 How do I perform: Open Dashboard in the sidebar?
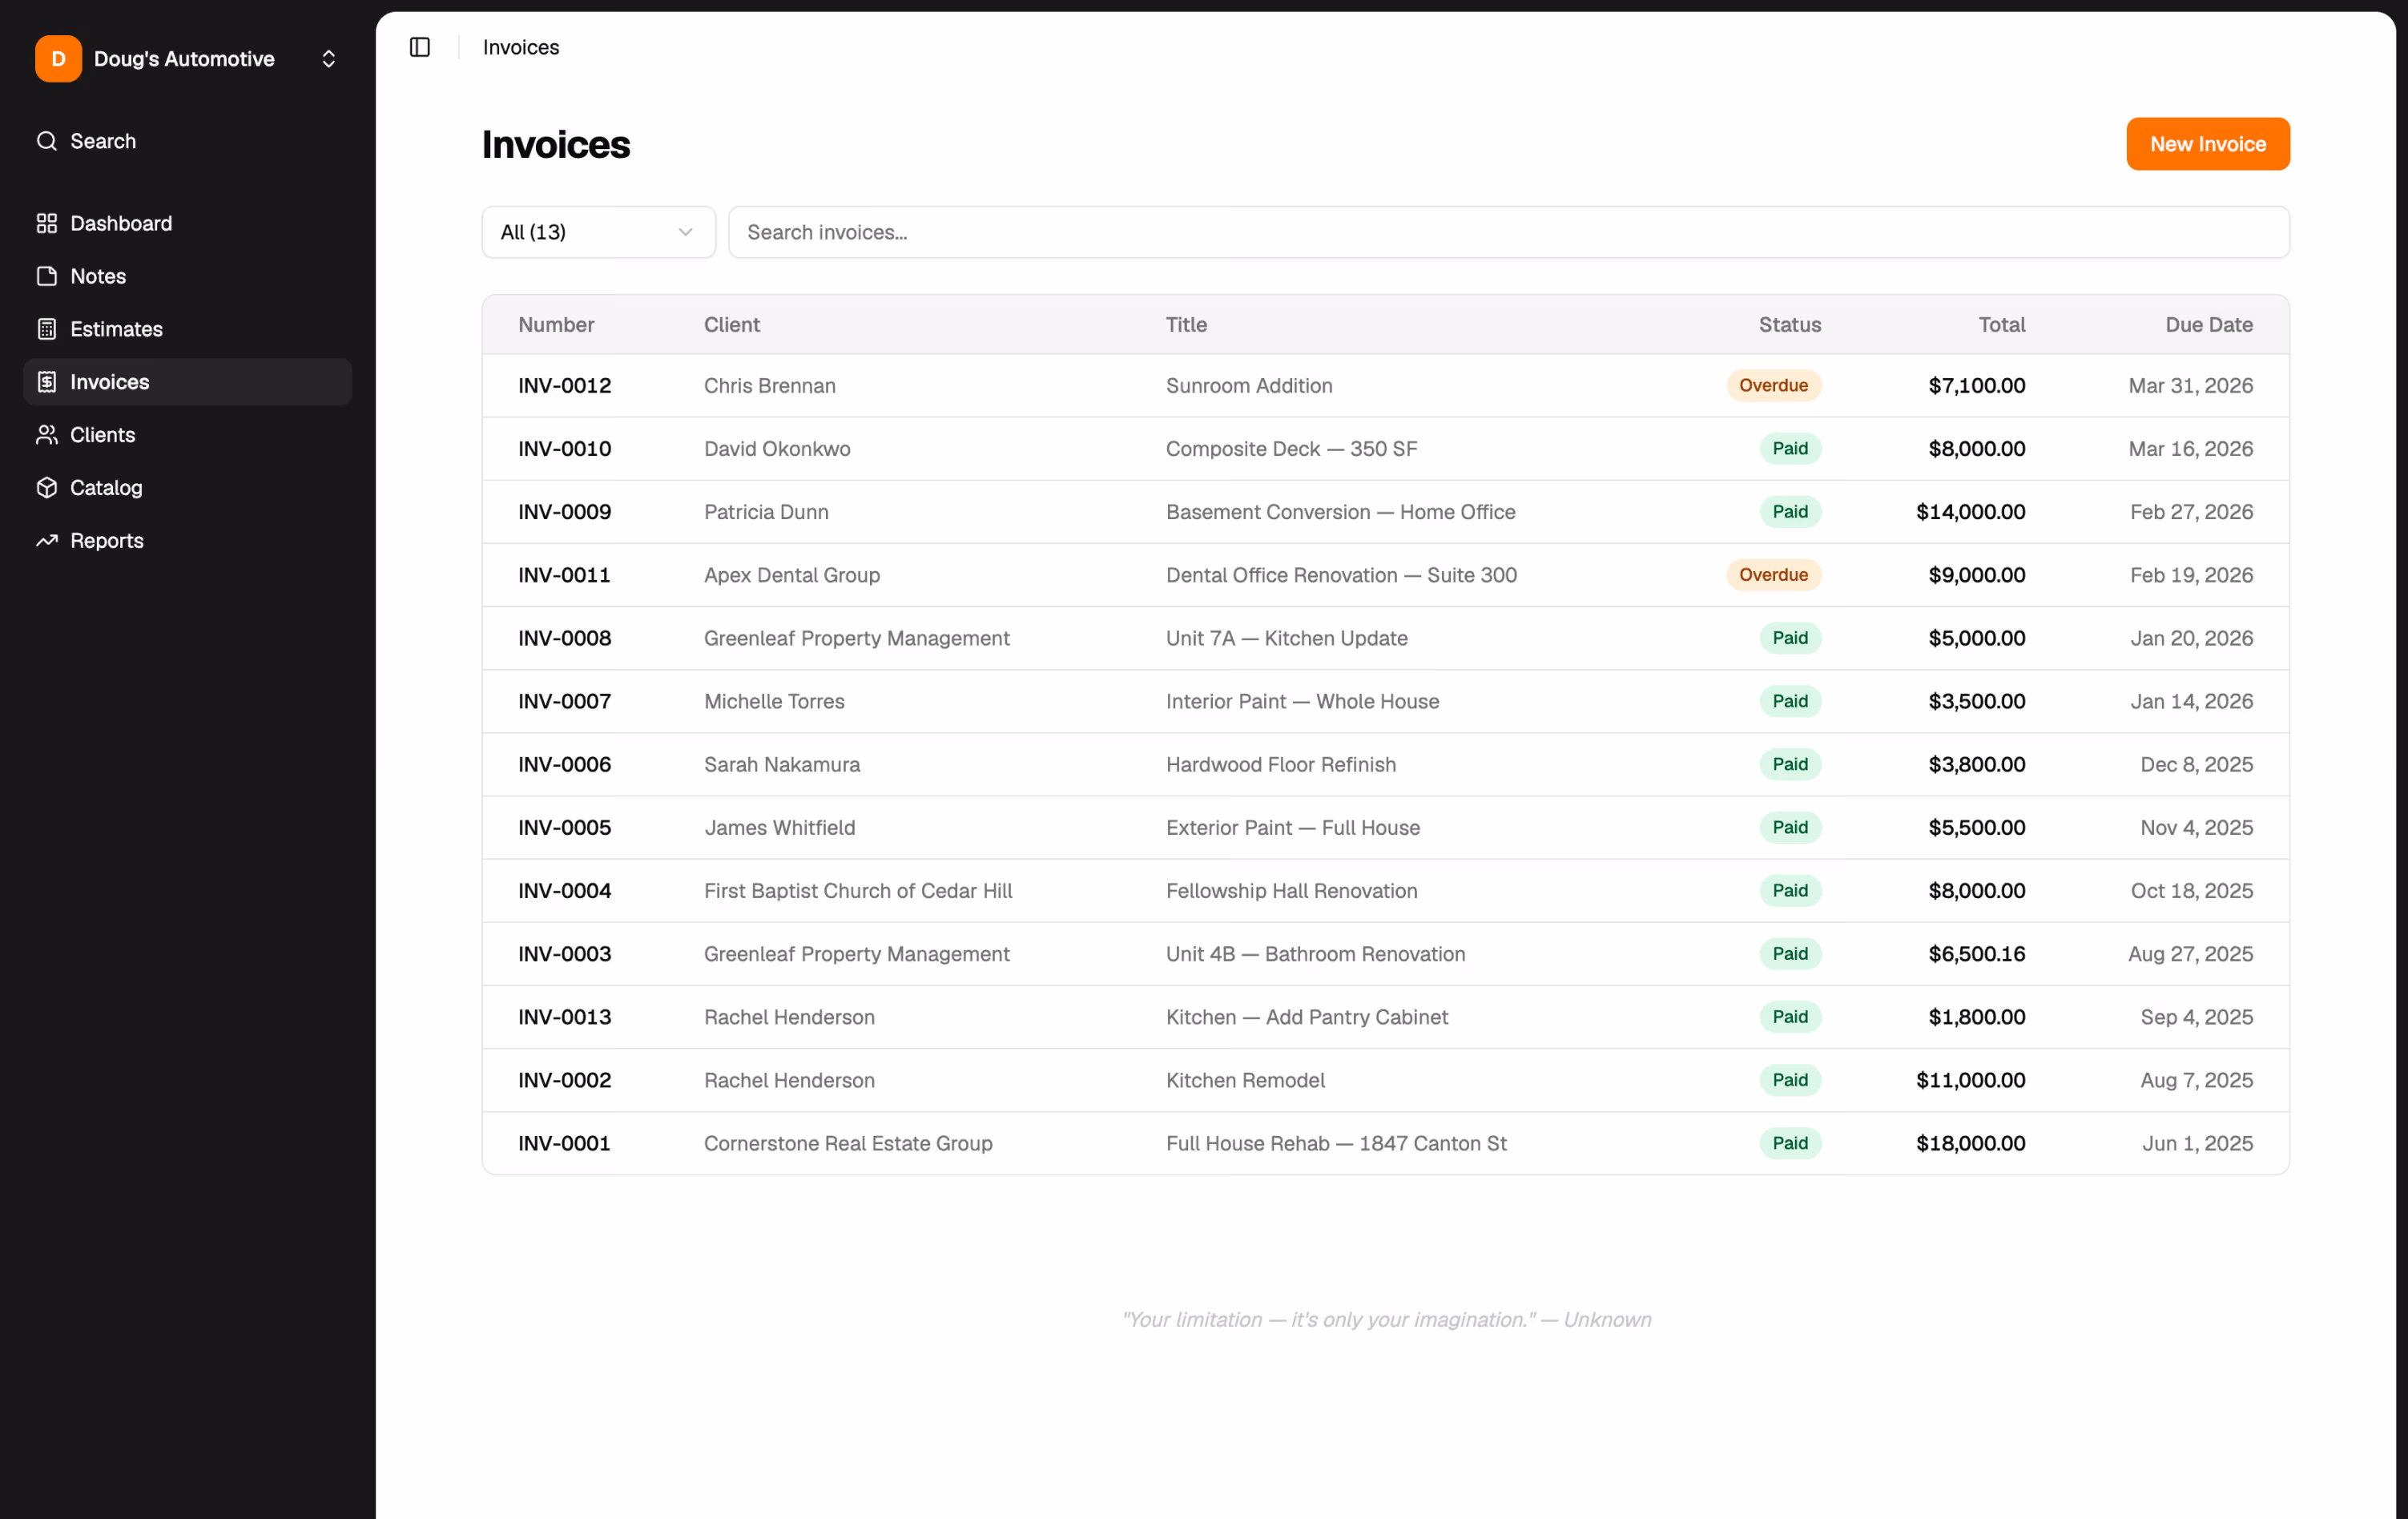[188, 223]
